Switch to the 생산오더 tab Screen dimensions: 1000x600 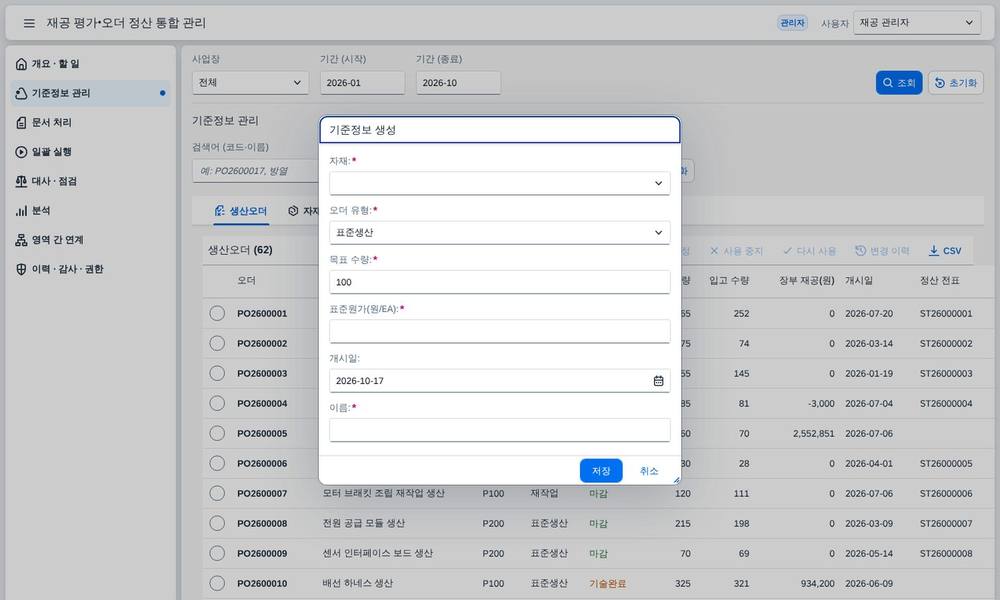pyautogui.click(x=241, y=211)
